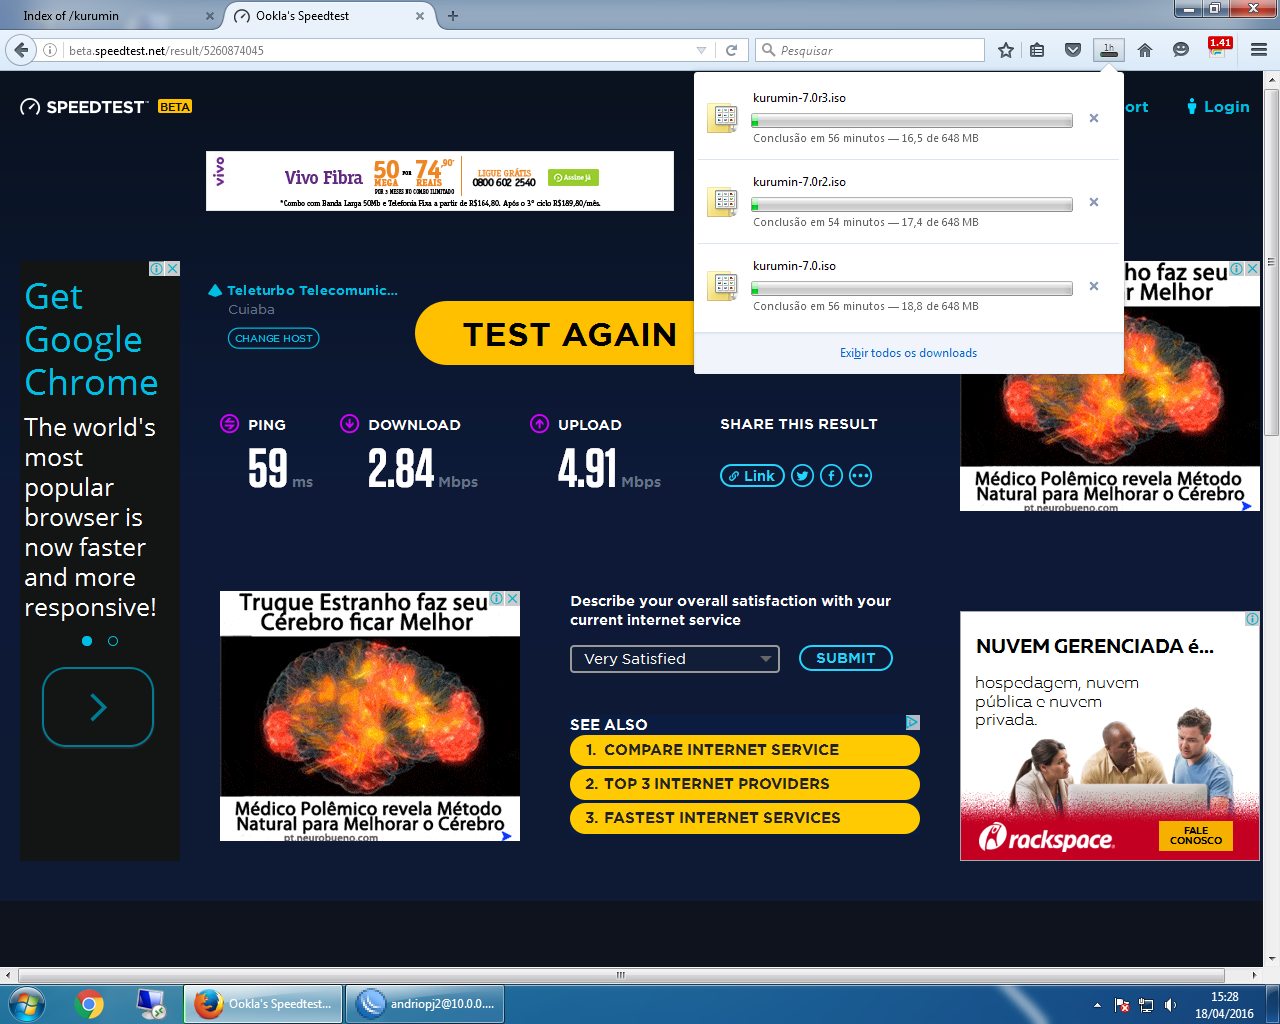This screenshot has height=1024, width=1280.
Task: Click the URL address bar
Action: [380, 50]
